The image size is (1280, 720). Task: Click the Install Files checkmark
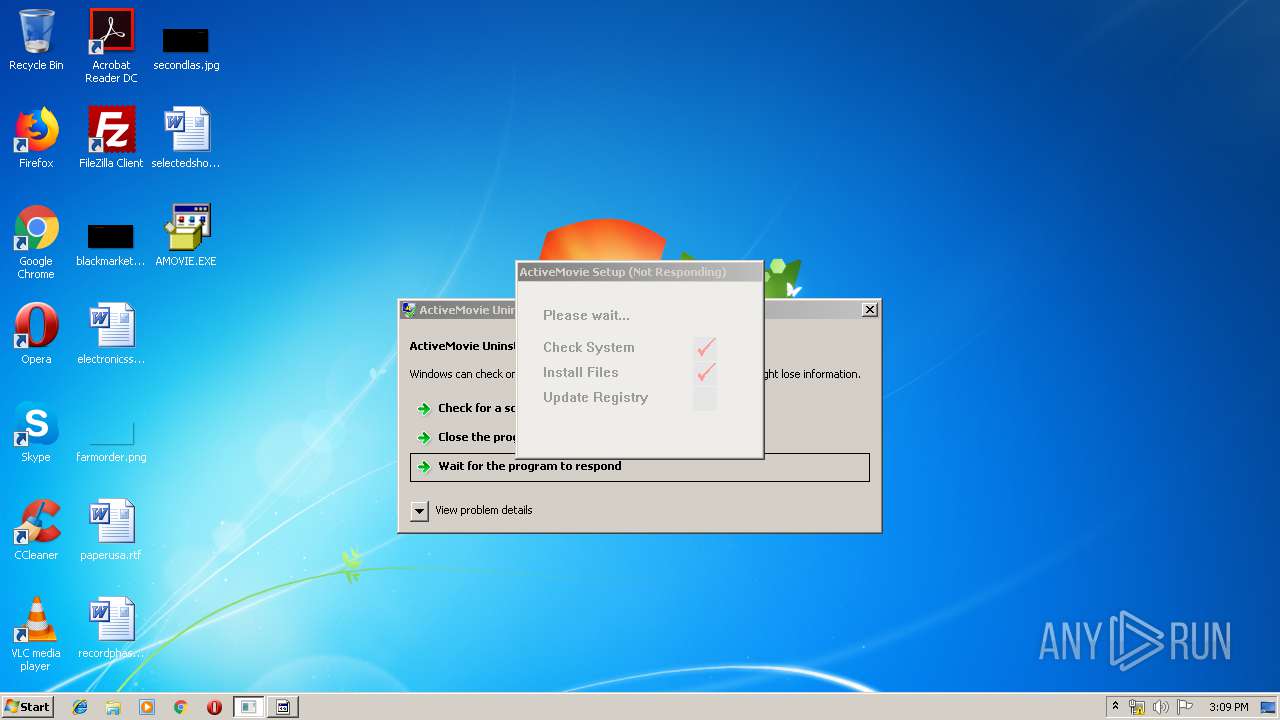tap(706, 372)
